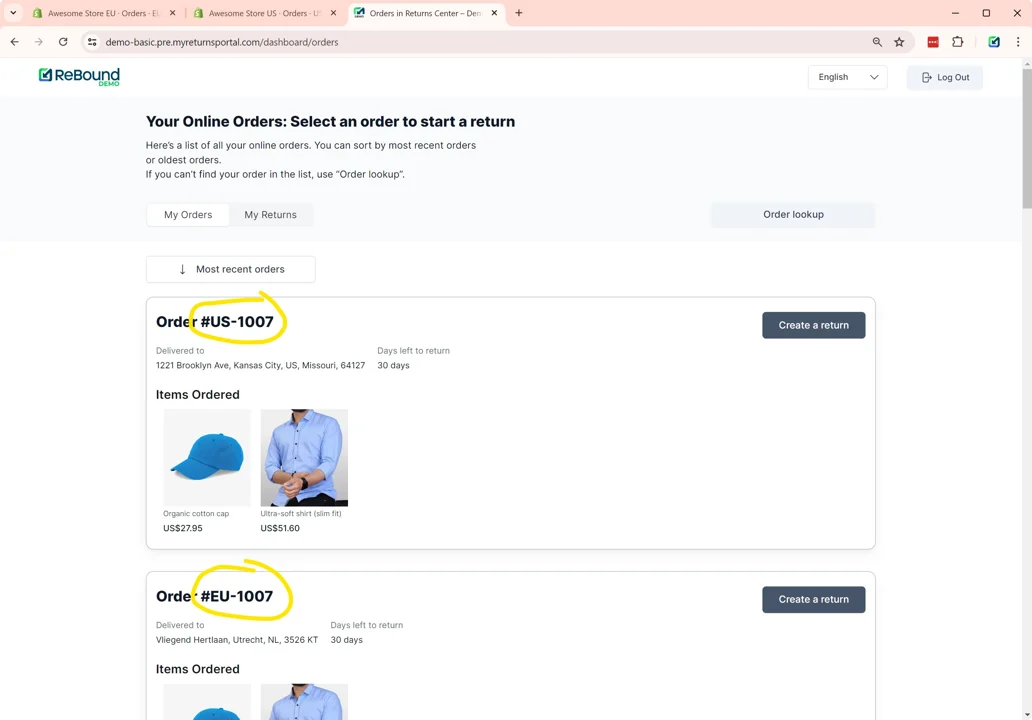
Task: Click the US$51.60 price
Action: click(280, 528)
